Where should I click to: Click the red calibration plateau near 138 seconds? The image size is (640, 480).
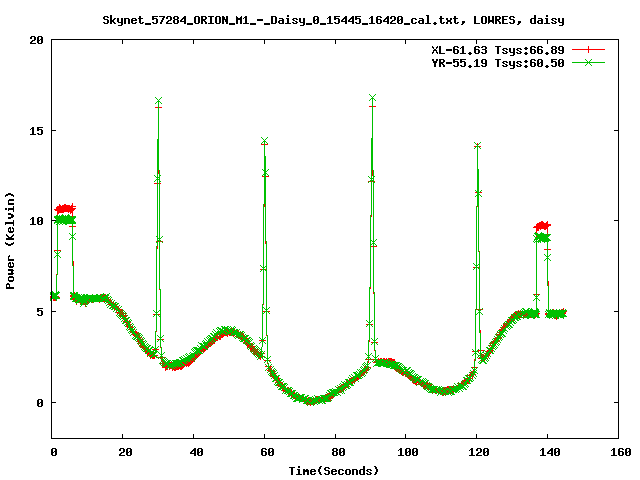542,226
